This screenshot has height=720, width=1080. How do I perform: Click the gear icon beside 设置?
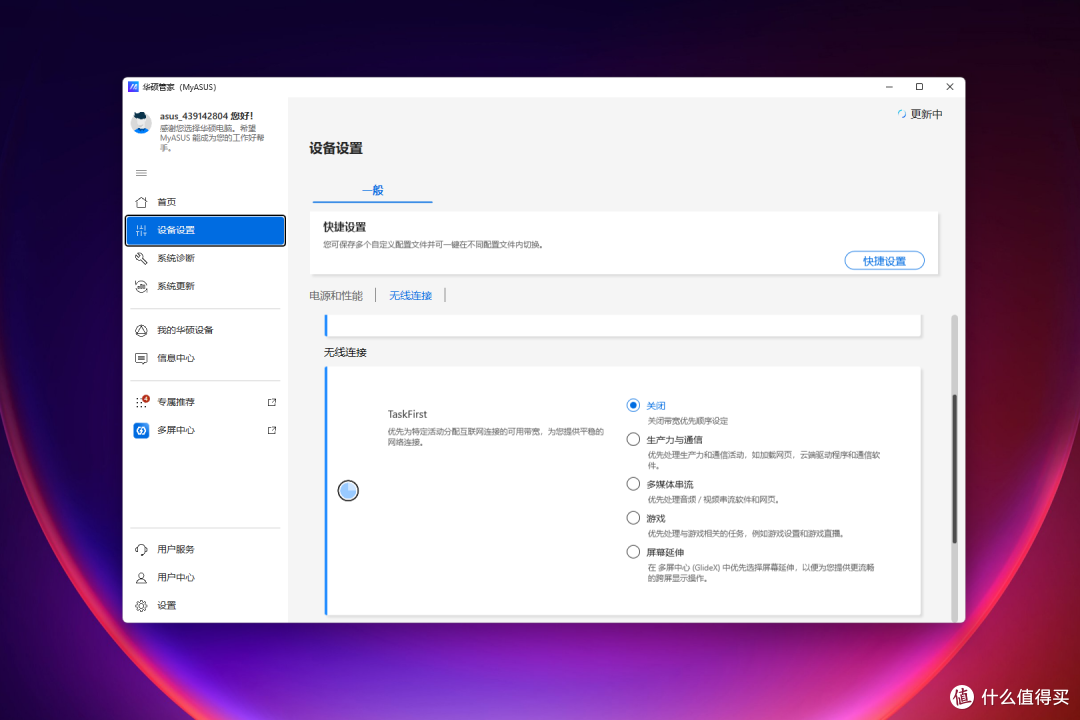click(141, 606)
